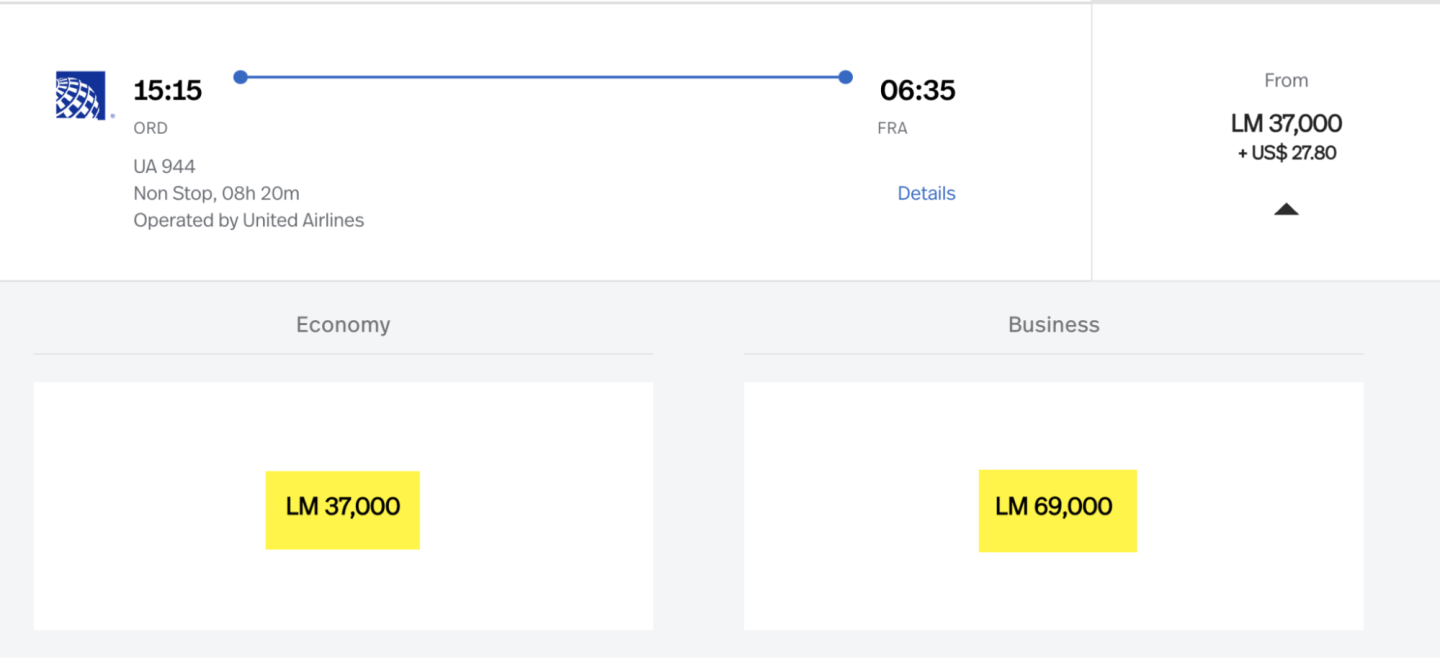The width and height of the screenshot is (1440, 666).
Task: Click the Business cabin heading
Action: [1053, 325]
